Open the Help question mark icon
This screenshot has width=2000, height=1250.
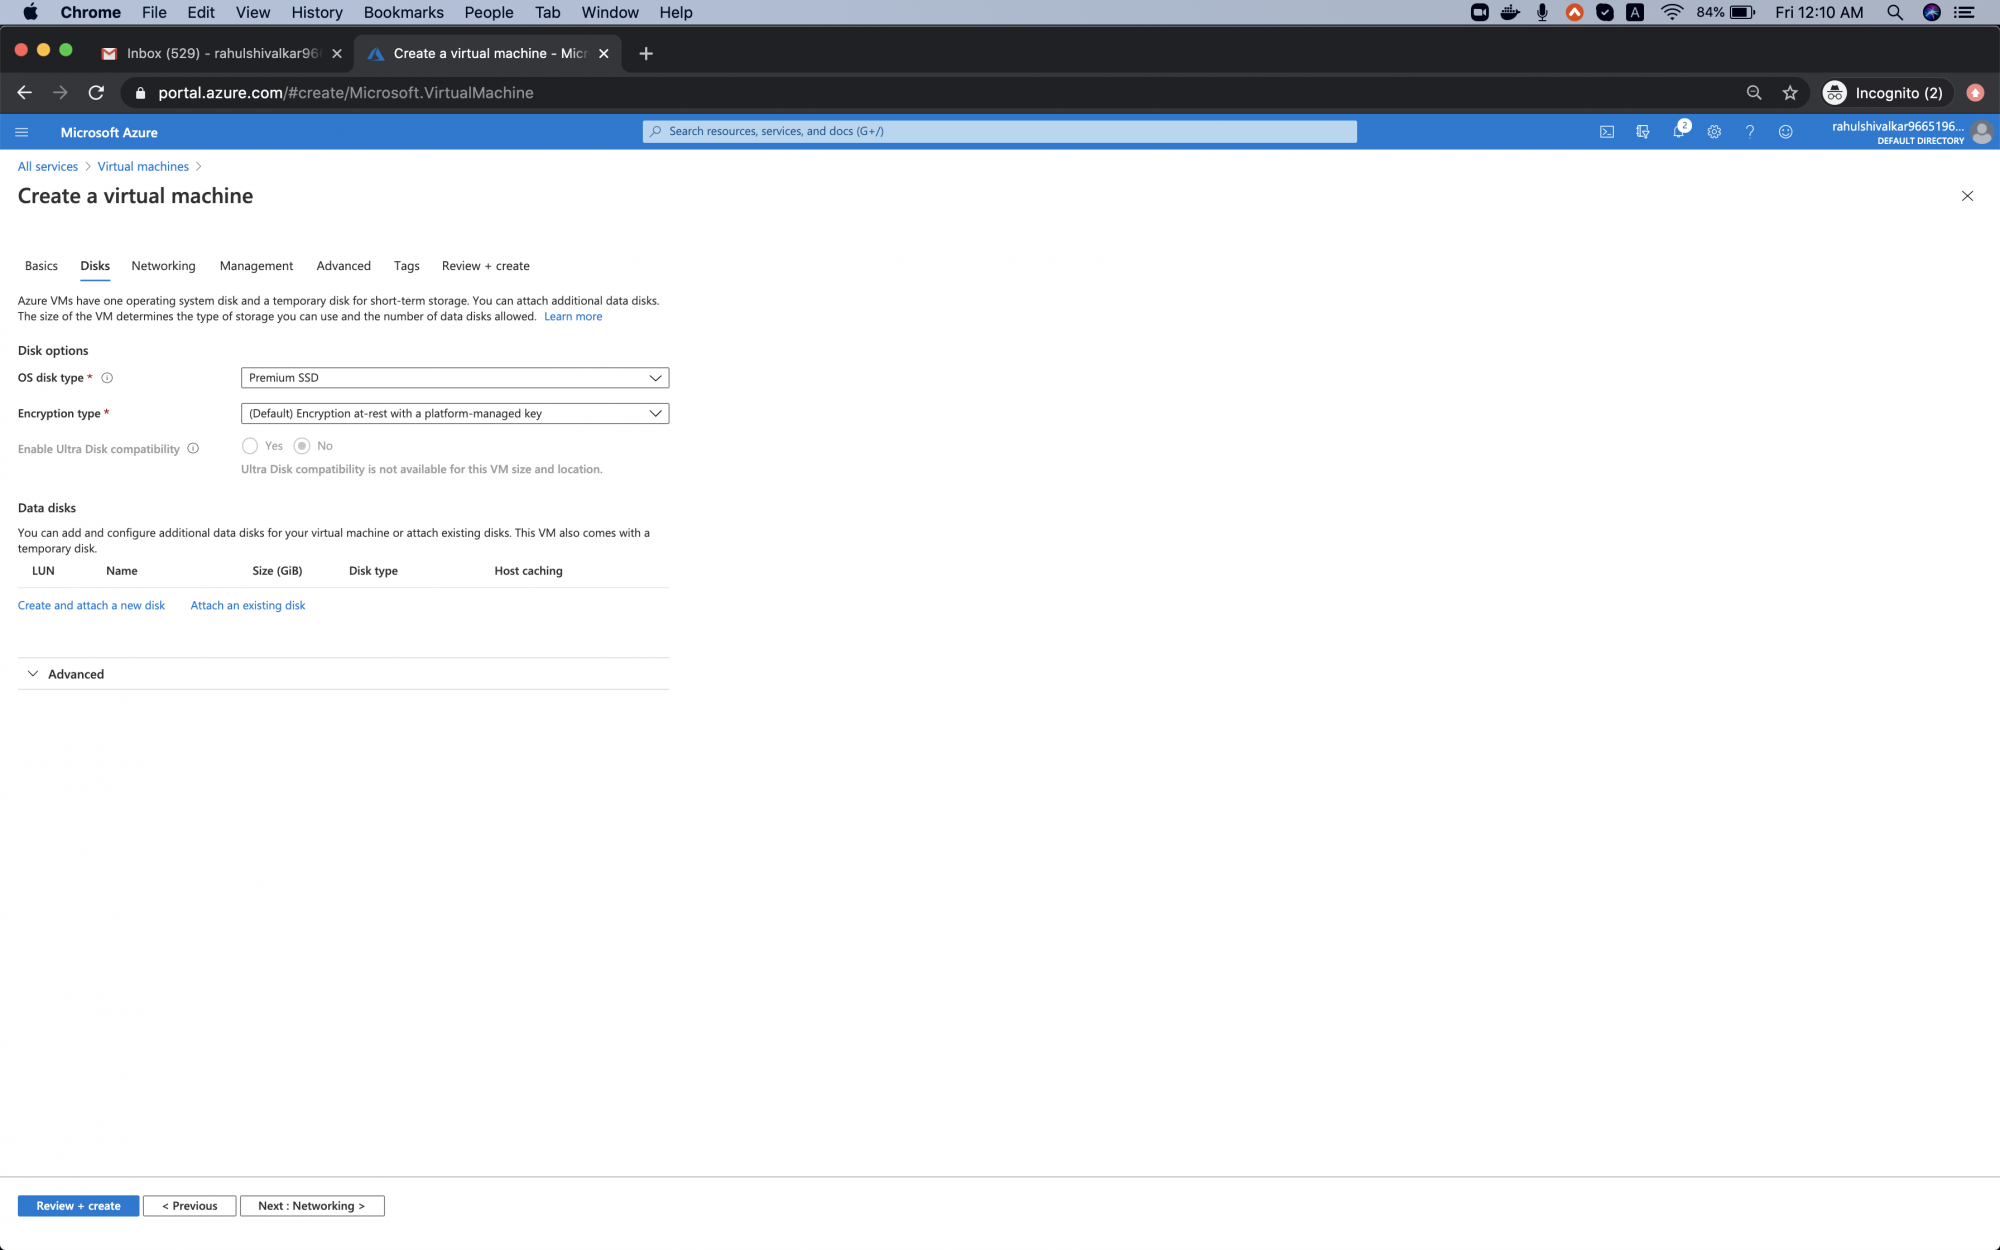coord(1750,131)
